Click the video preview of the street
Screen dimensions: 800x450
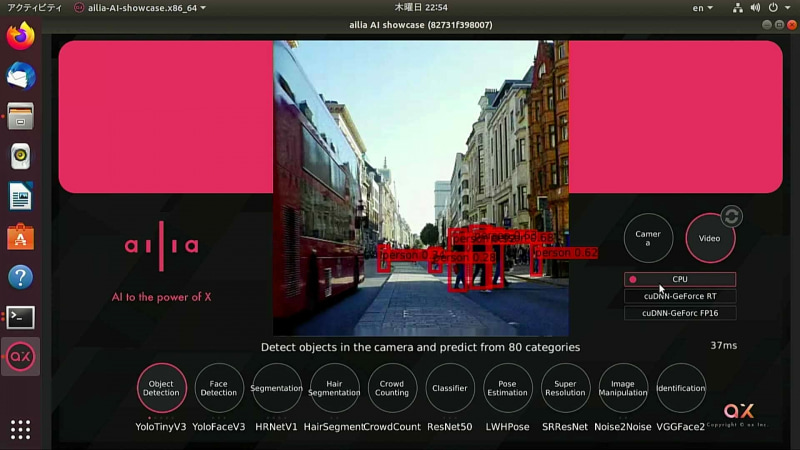pos(421,188)
